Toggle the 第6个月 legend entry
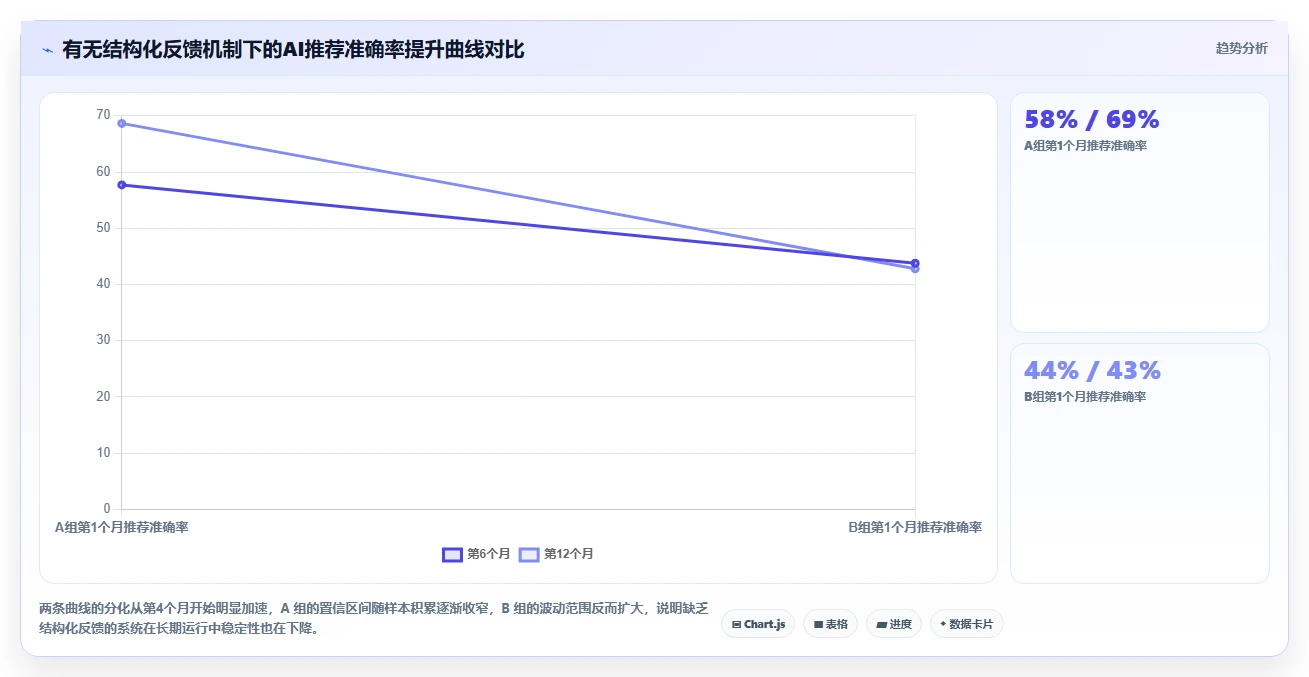The width and height of the screenshot is (1309, 677). [477, 554]
